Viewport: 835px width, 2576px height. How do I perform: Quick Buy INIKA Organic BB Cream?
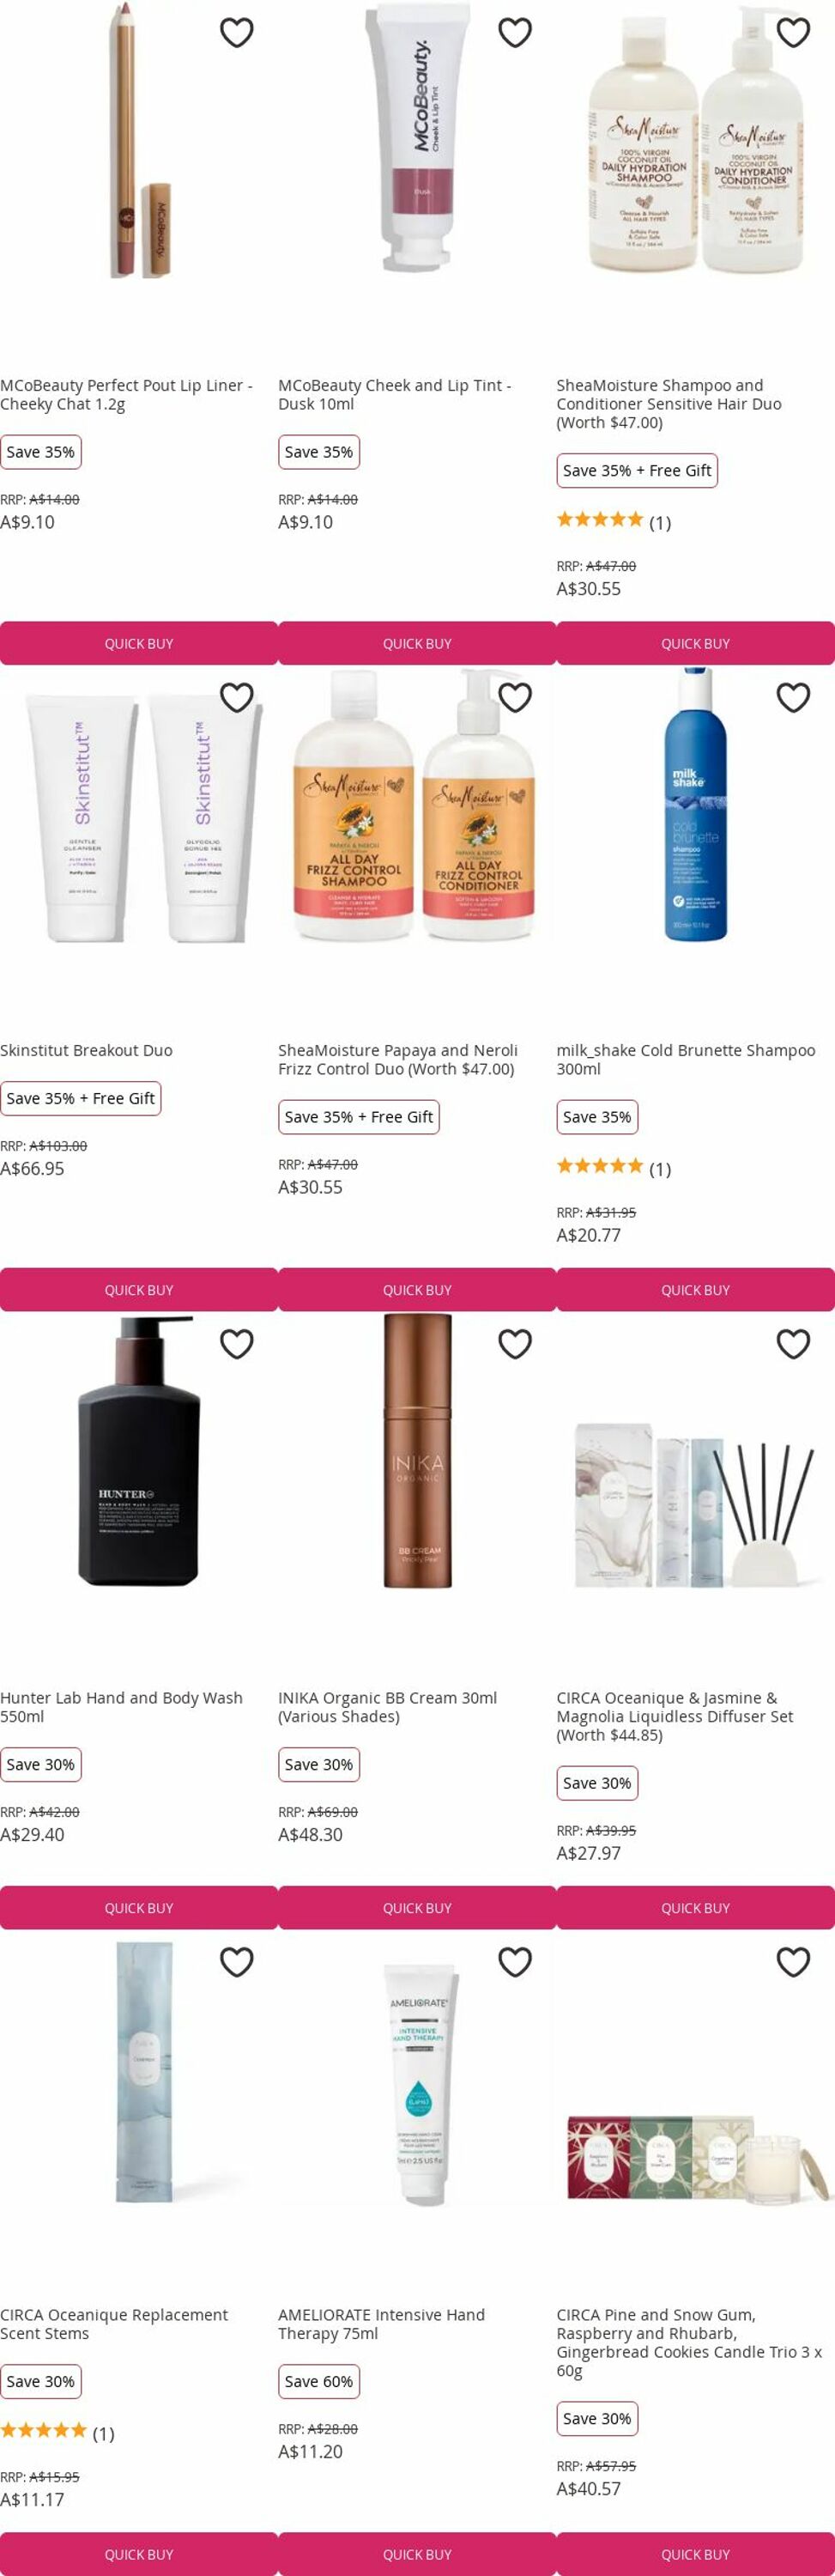417,1908
